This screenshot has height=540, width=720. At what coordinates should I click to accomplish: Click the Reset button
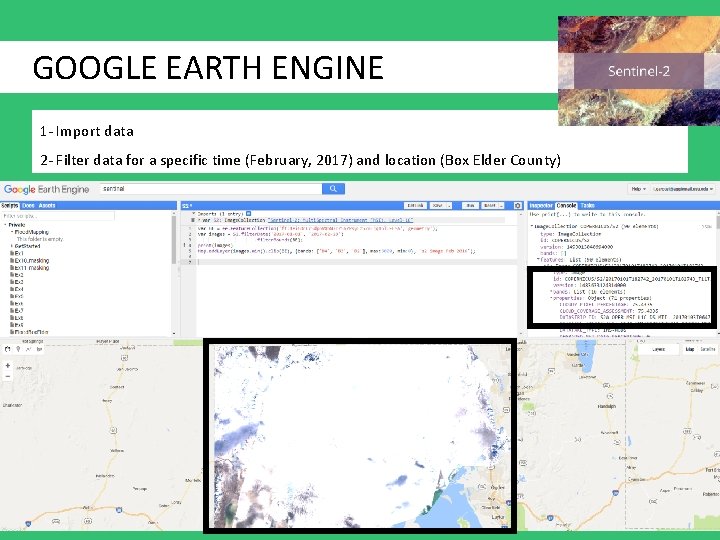point(489,206)
